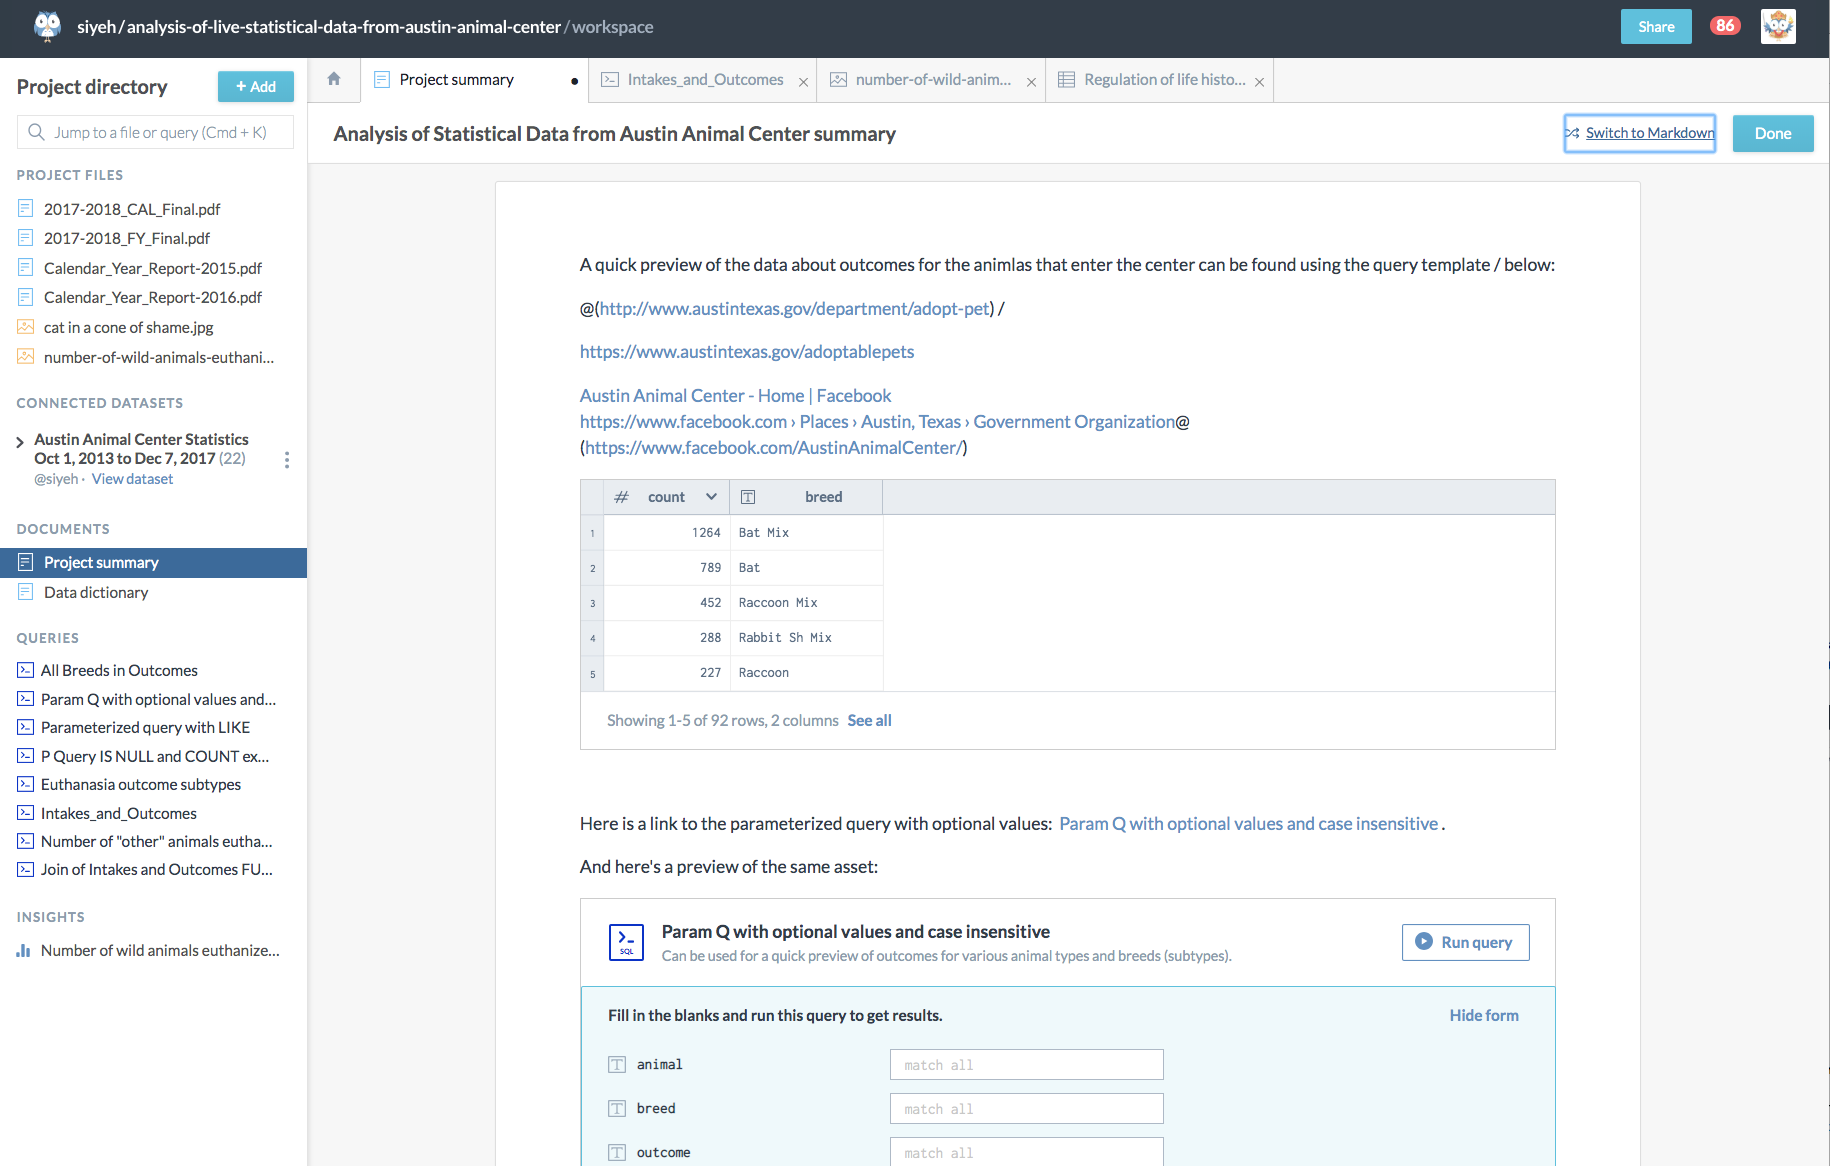Click icon beside 2017-2018_CAL_Final.pdf
Screen dimensions: 1830x1166
coord(26,209)
